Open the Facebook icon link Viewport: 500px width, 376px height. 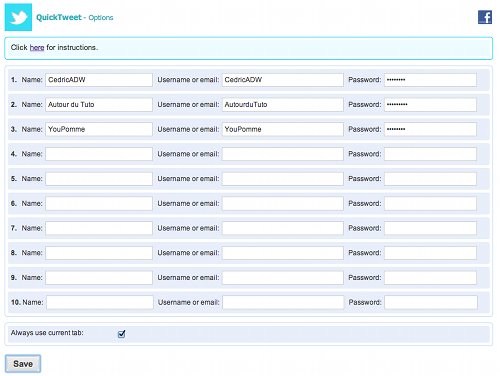(485, 17)
